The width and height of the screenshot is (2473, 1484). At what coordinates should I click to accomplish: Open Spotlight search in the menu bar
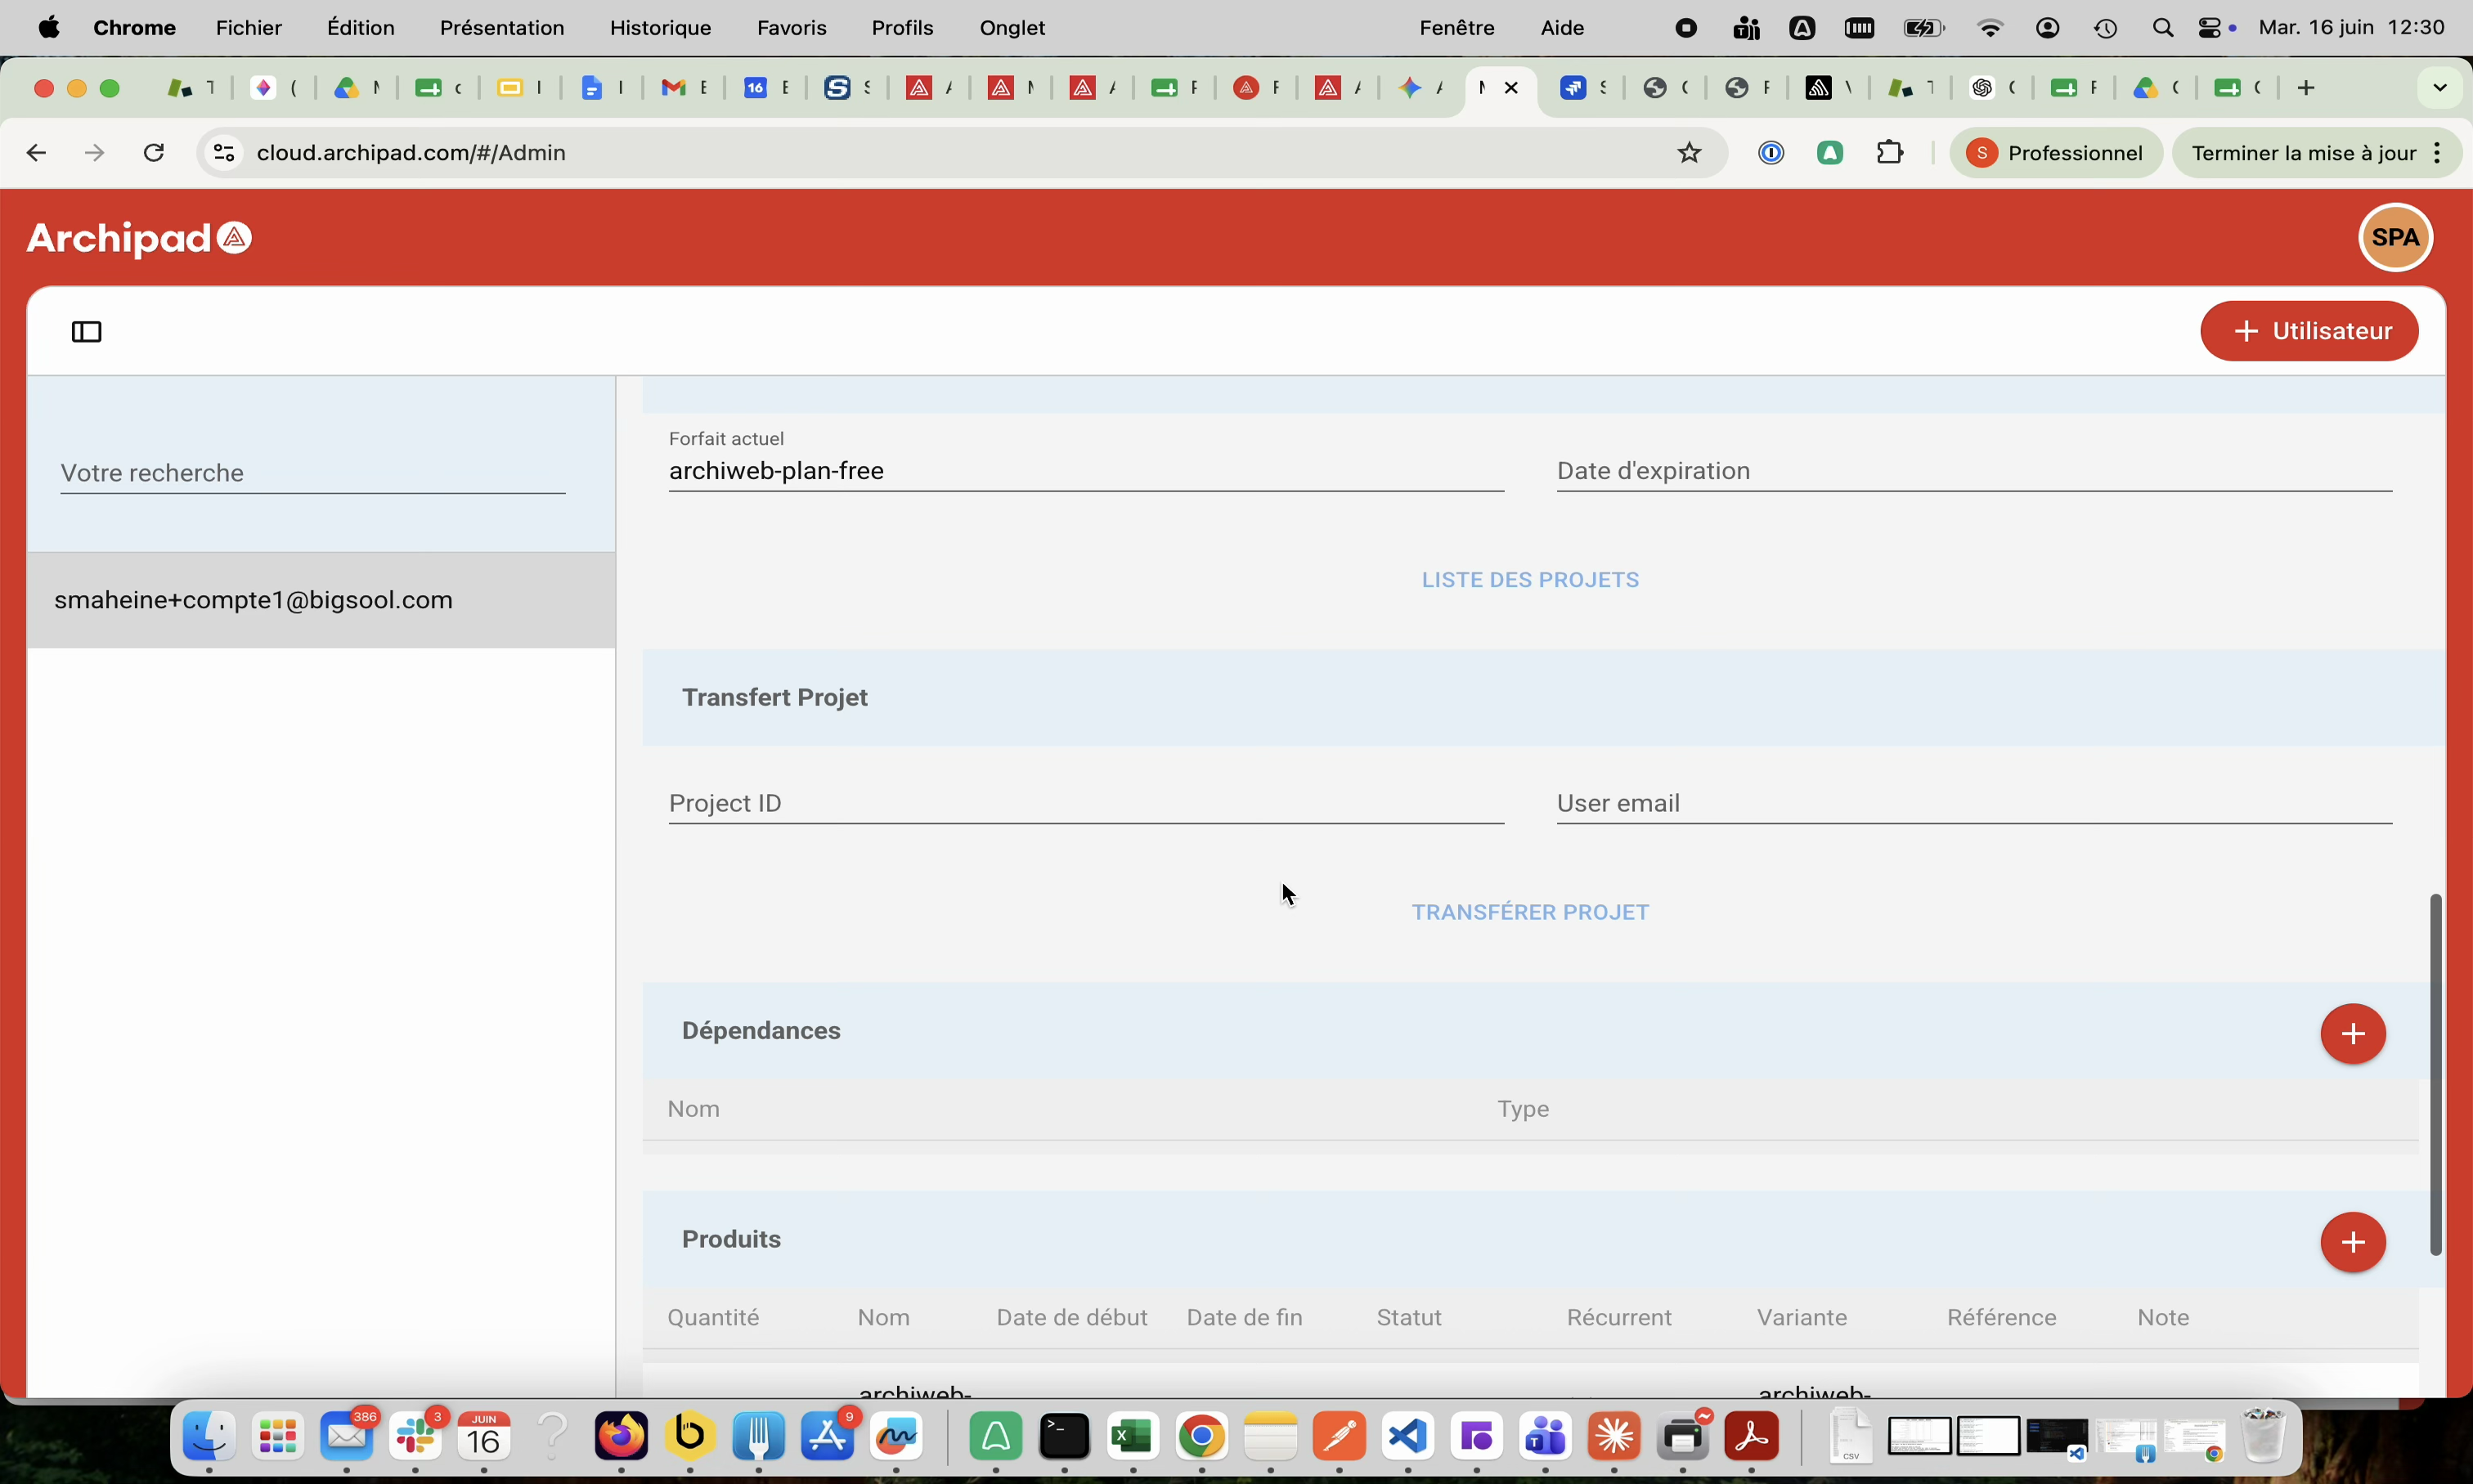click(x=2162, y=28)
